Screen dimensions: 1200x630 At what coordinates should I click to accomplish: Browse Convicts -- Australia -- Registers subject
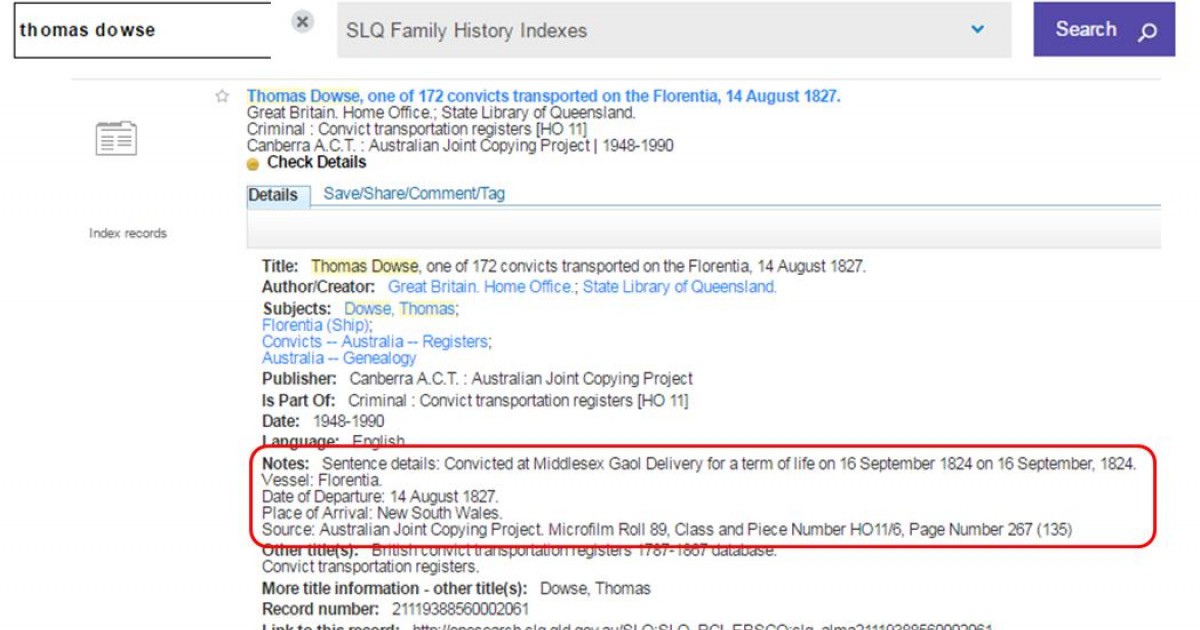pyautogui.click(x=375, y=342)
